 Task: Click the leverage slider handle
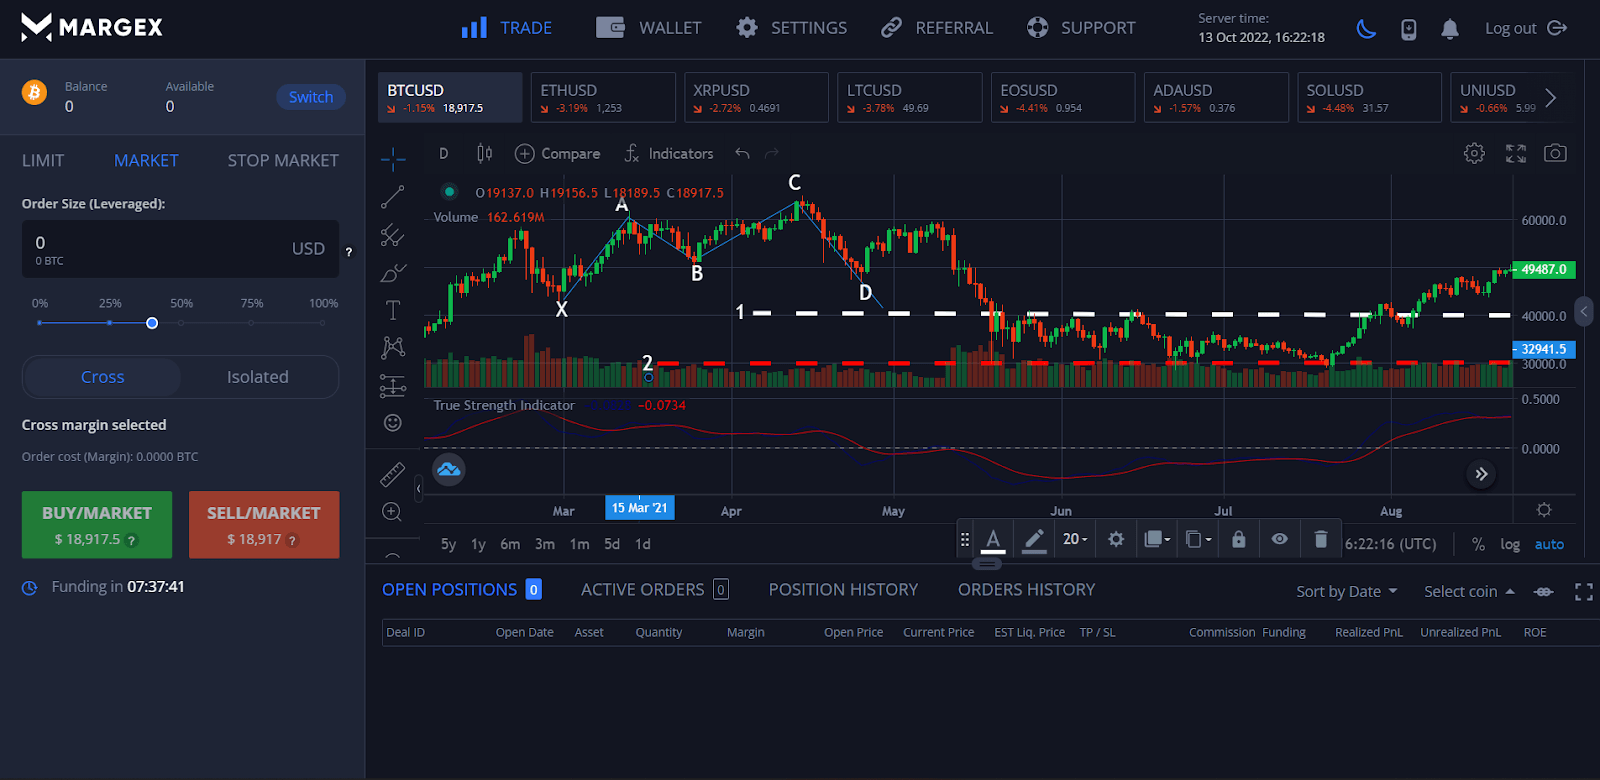152,323
